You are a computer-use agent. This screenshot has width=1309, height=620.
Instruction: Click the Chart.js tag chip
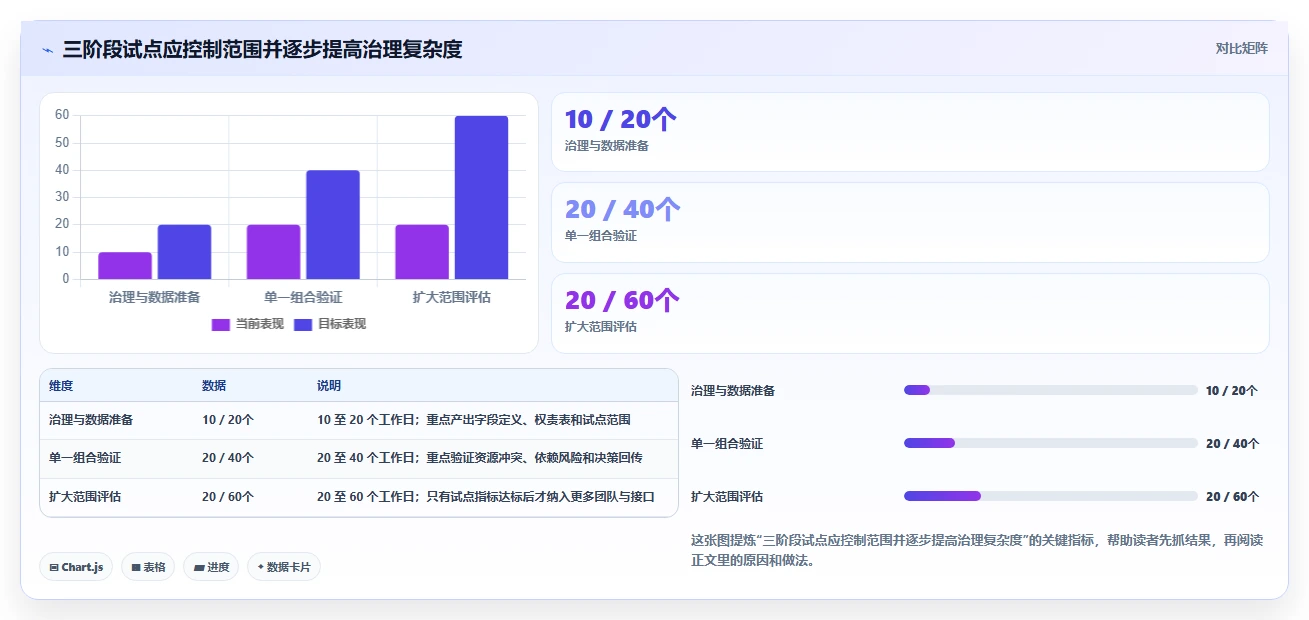[x=77, y=567]
